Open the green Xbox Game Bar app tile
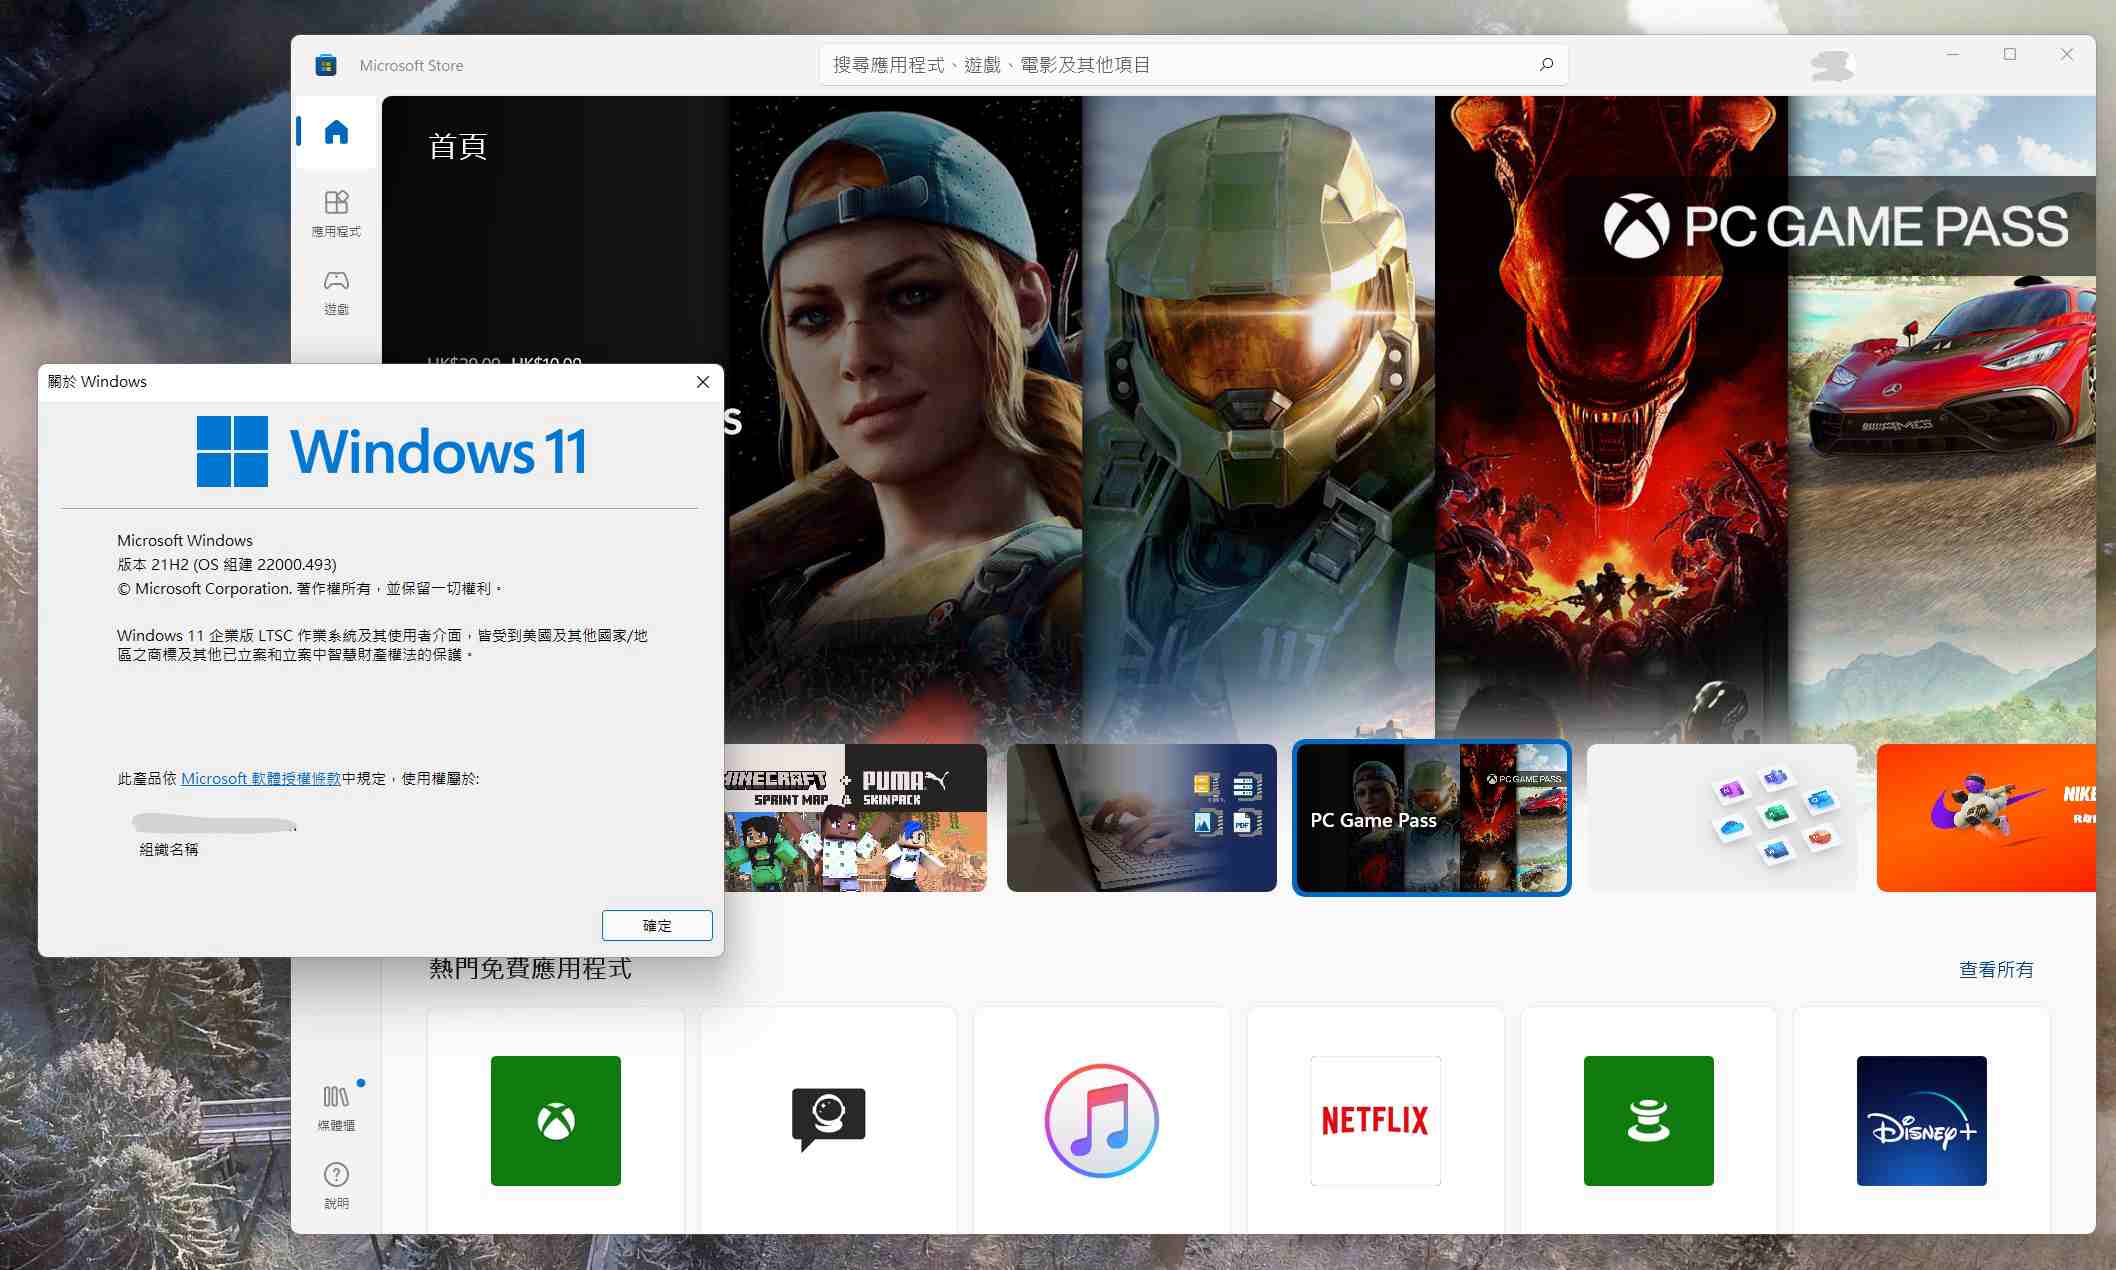The image size is (2116, 1270). click(x=1649, y=1120)
